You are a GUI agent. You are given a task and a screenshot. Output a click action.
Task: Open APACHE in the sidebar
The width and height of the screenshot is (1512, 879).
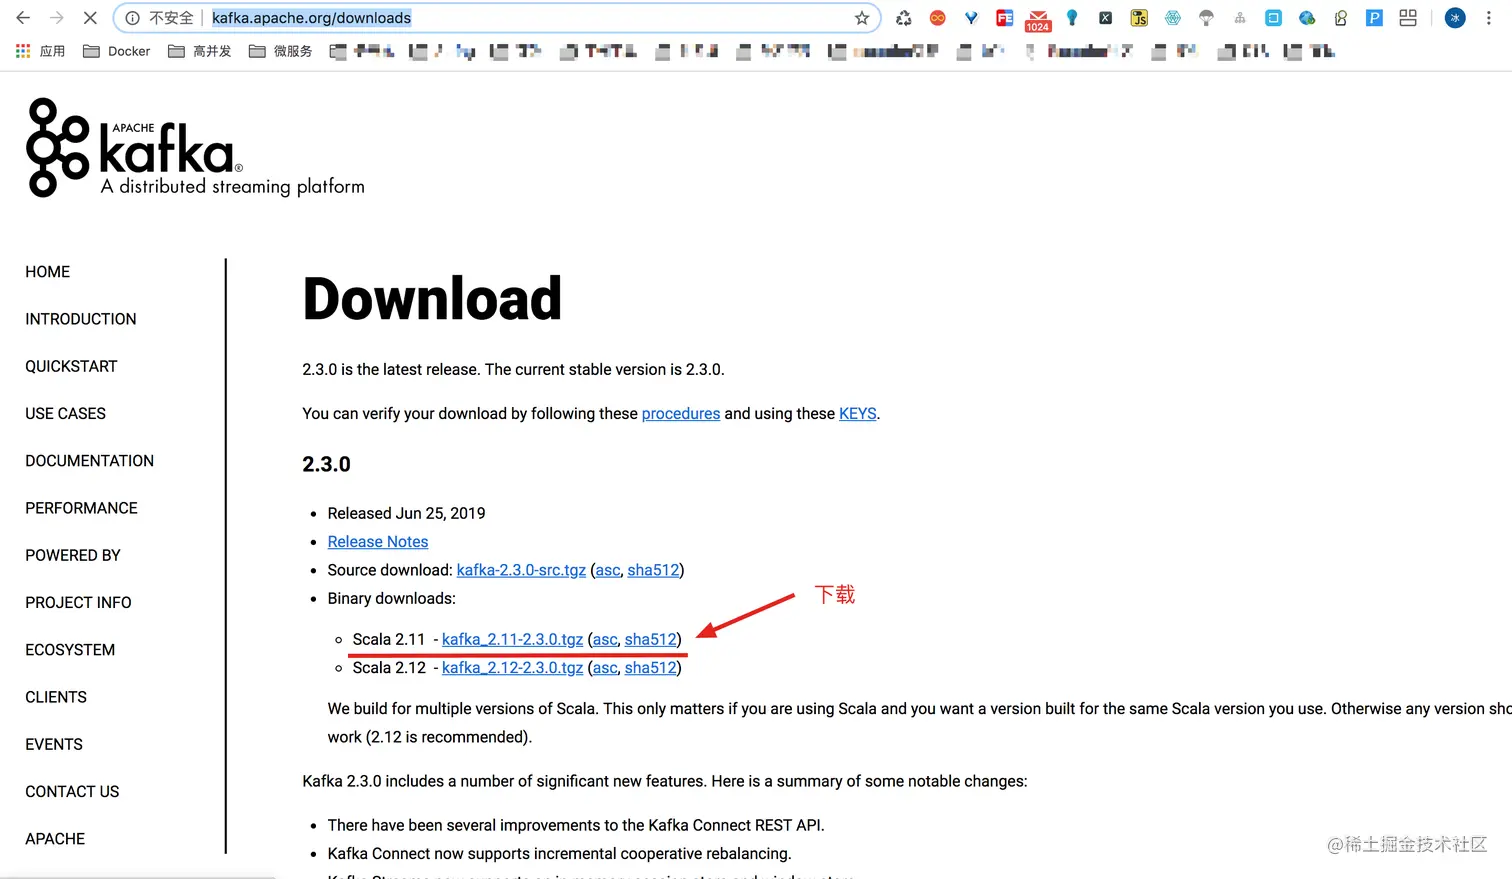tap(55, 839)
